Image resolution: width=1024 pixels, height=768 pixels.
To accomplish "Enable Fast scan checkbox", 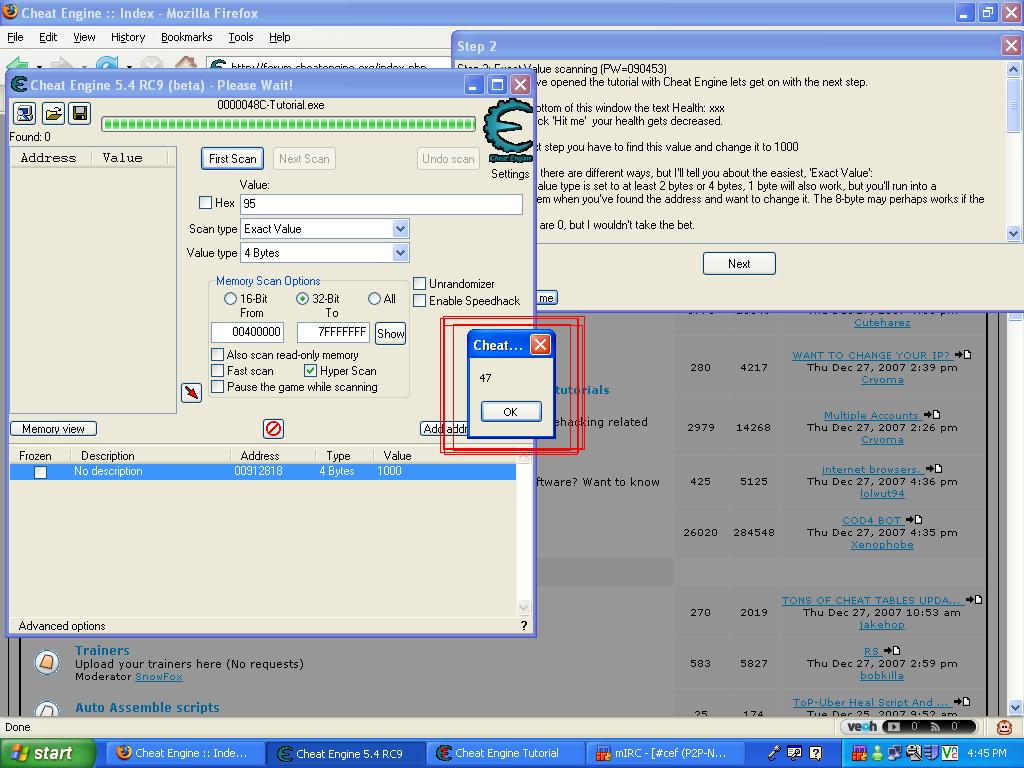I will coord(217,370).
